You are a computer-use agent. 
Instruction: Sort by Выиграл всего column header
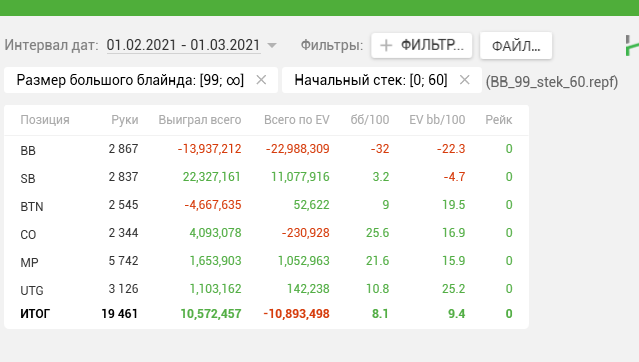[200, 120]
